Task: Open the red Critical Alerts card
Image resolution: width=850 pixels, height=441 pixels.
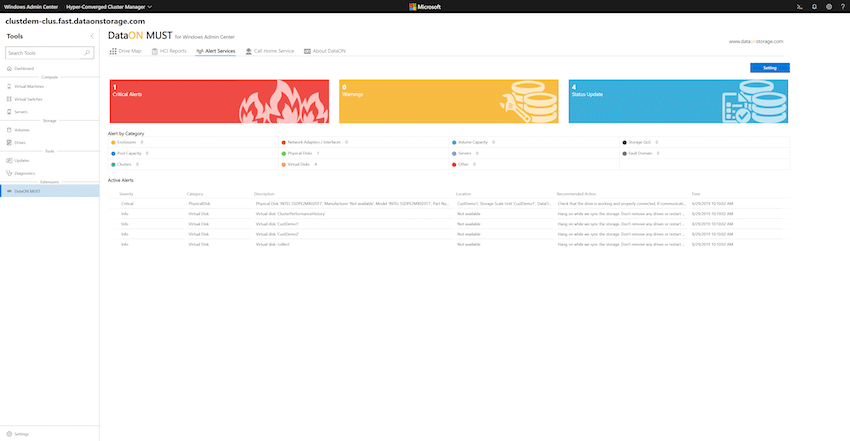Action: pos(219,101)
